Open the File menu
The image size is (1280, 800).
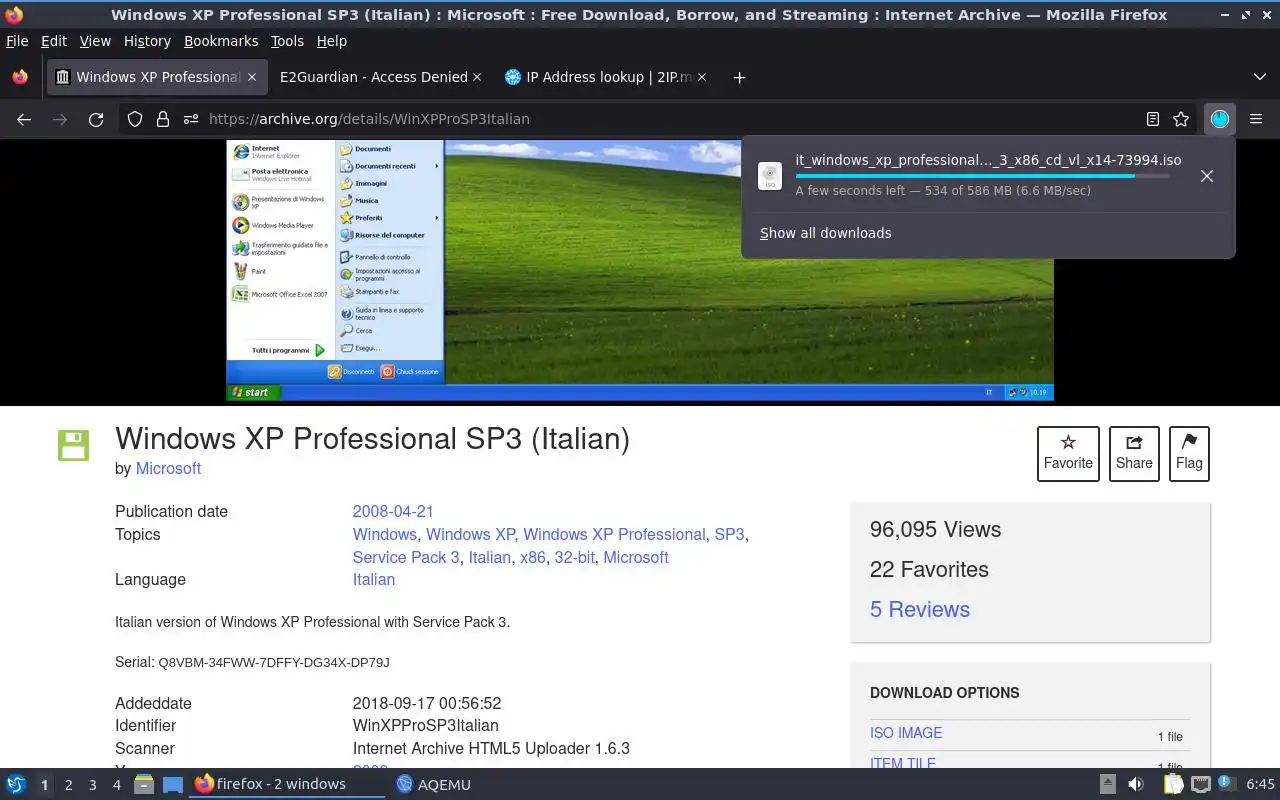pos(17,41)
